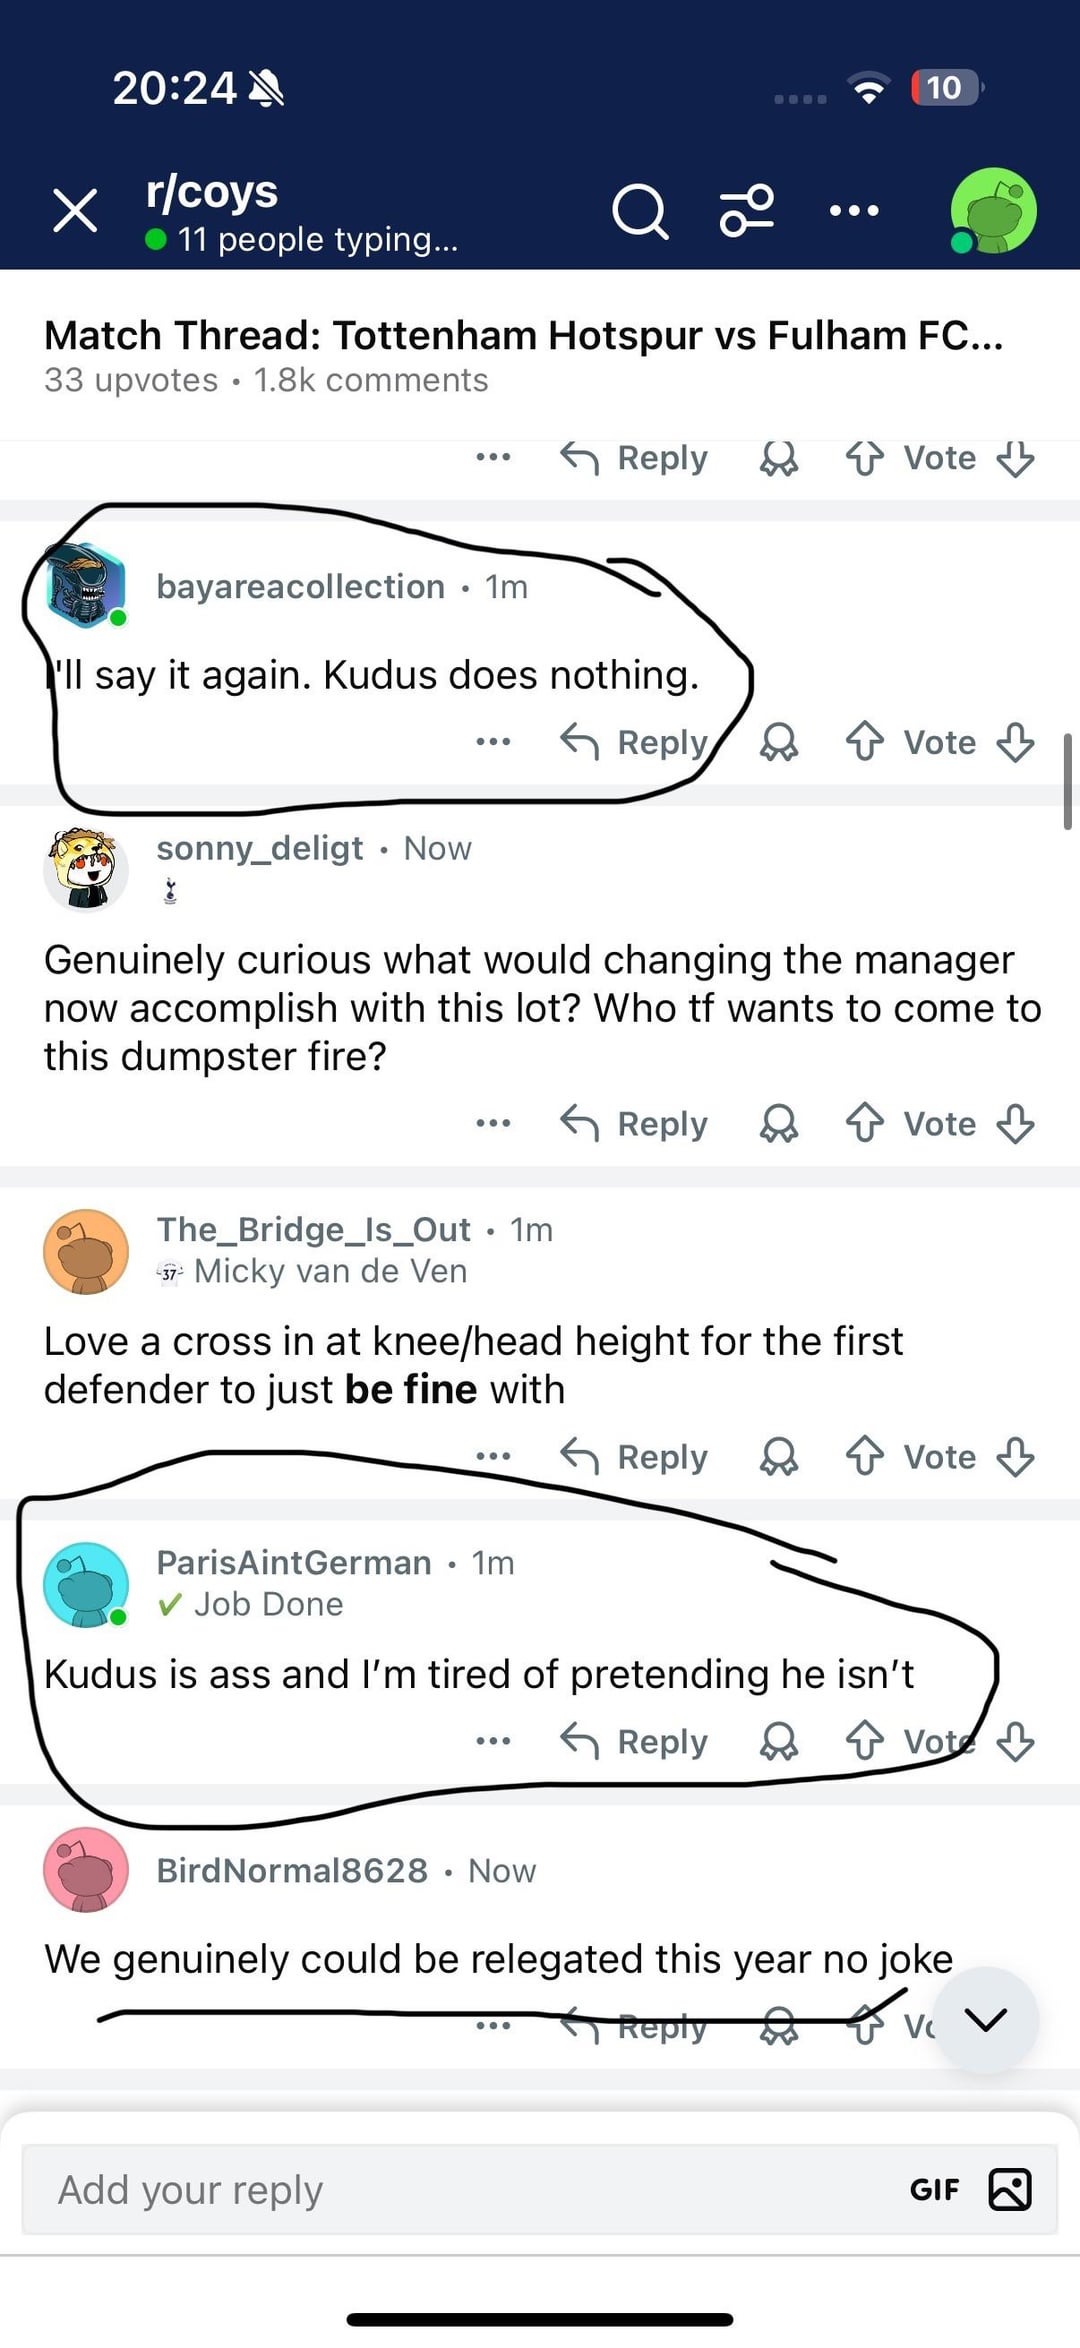Open your profile avatar in header
This screenshot has height=2348, width=1080.
click(x=992, y=211)
